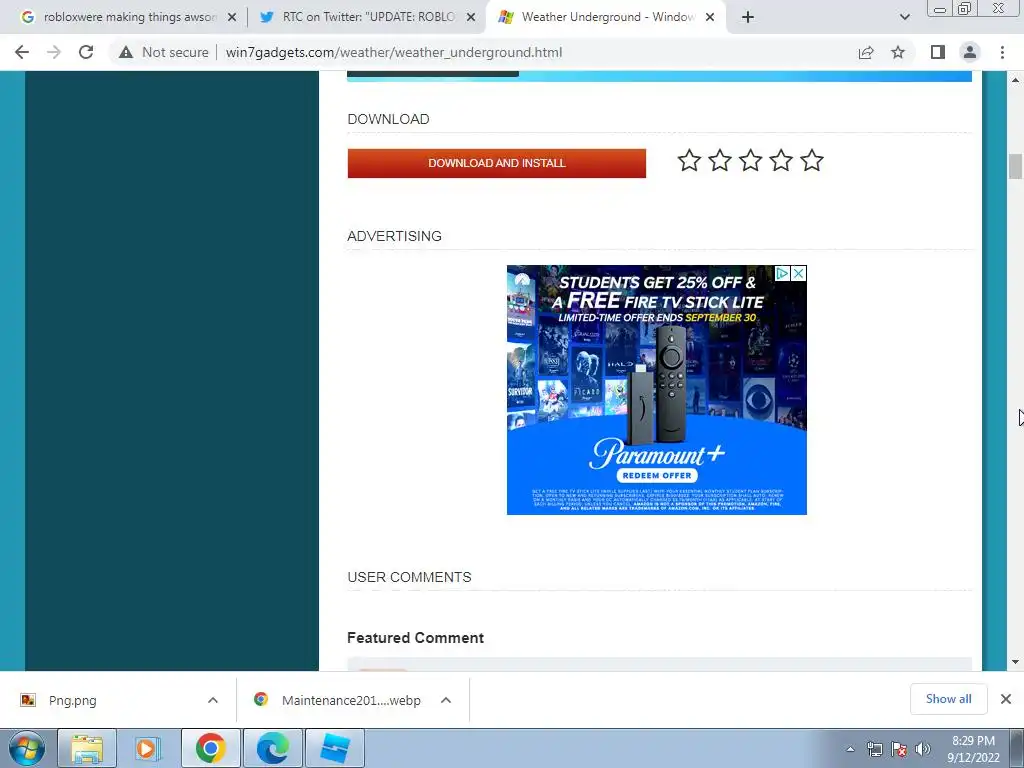Image resolution: width=1024 pixels, height=768 pixels.
Task: Launch Windows Media Player from taskbar
Action: tap(148, 748)
